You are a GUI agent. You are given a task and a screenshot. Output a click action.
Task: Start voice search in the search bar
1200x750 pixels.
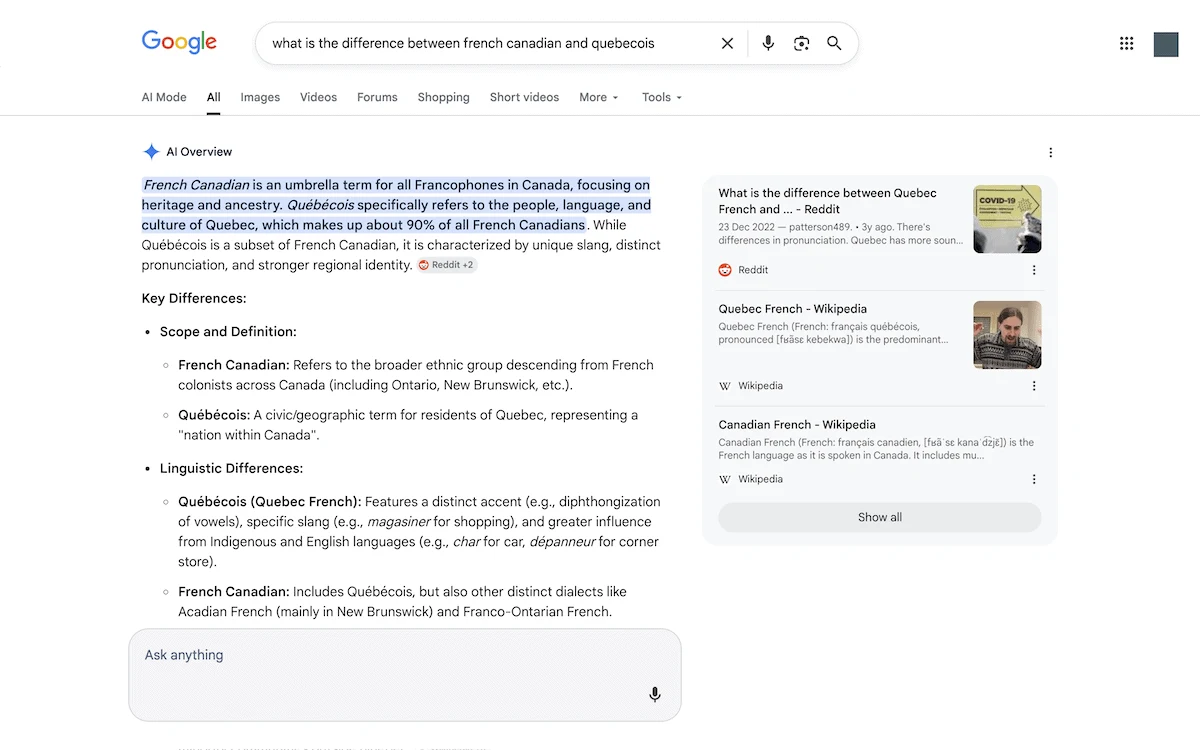pyautogui.click(x=768, y=43)
